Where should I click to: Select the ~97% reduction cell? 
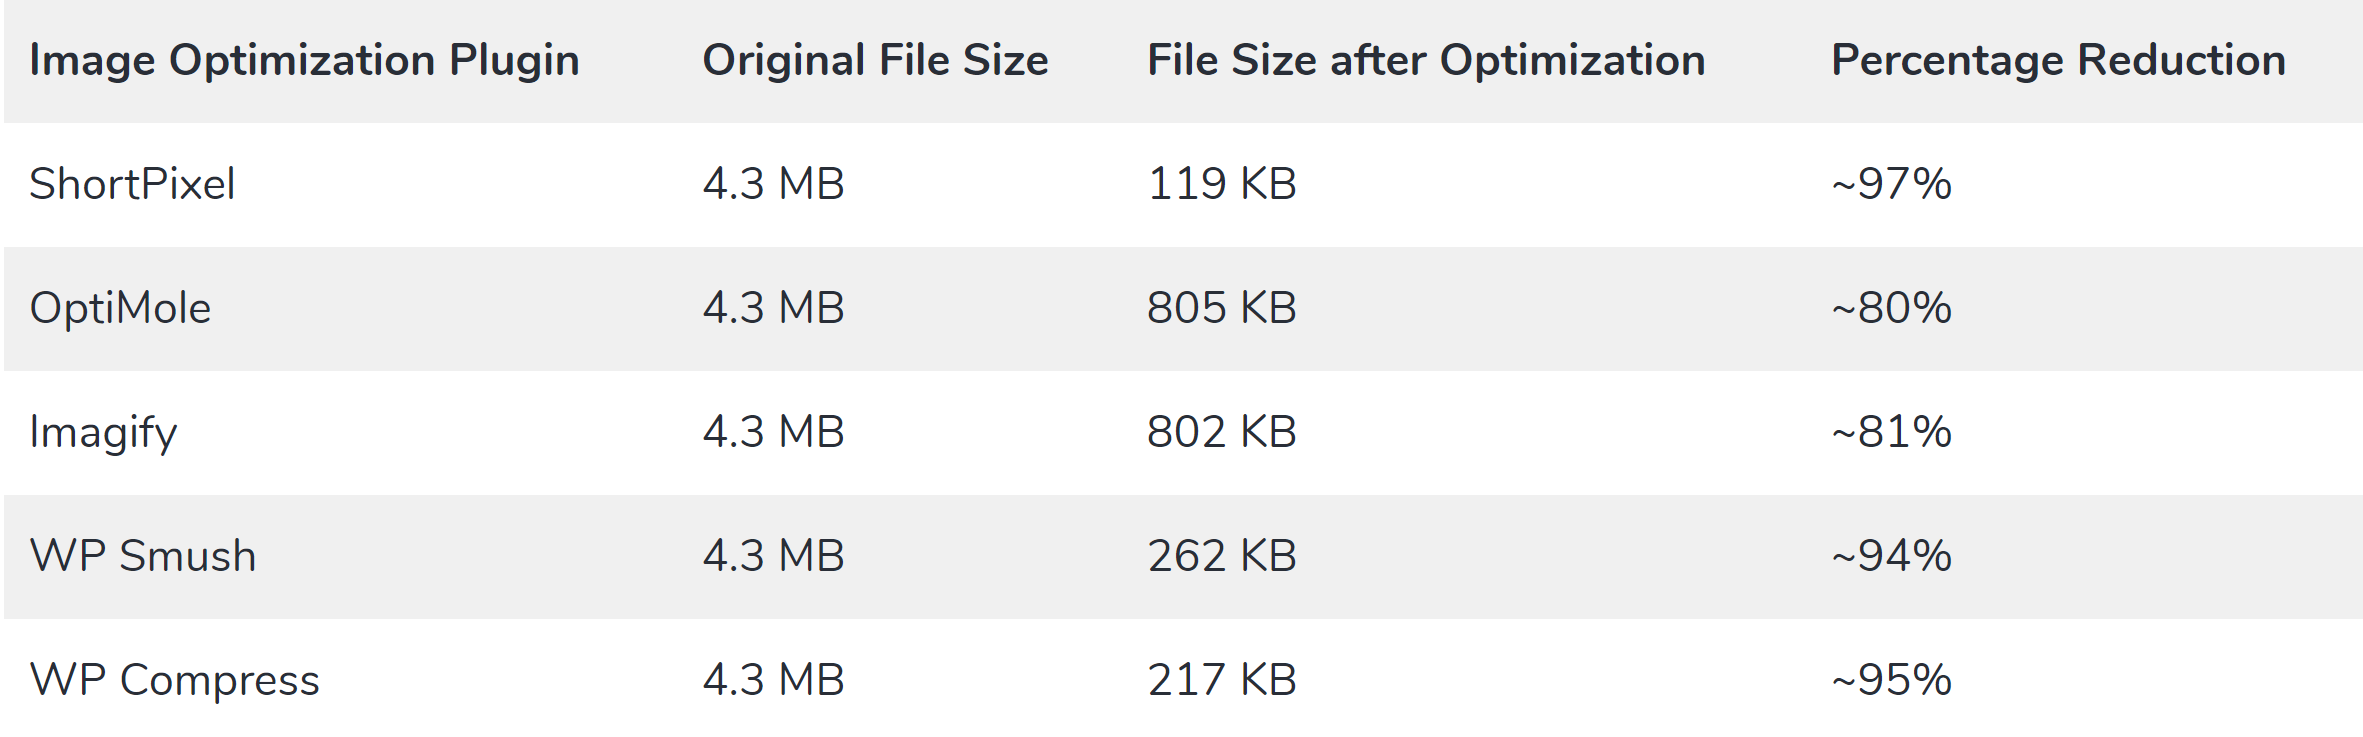(1891, 184)
